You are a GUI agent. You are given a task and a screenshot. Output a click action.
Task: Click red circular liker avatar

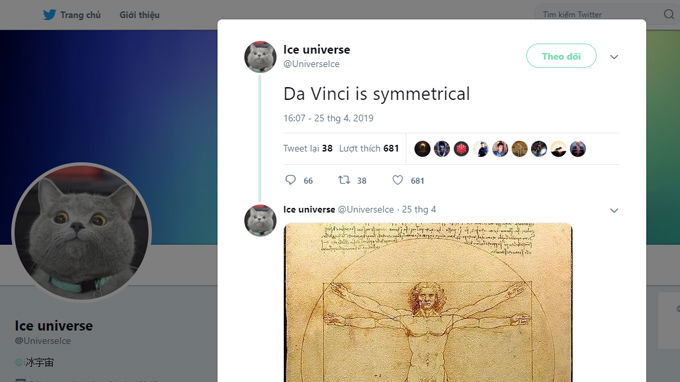(x=461, y=149)
